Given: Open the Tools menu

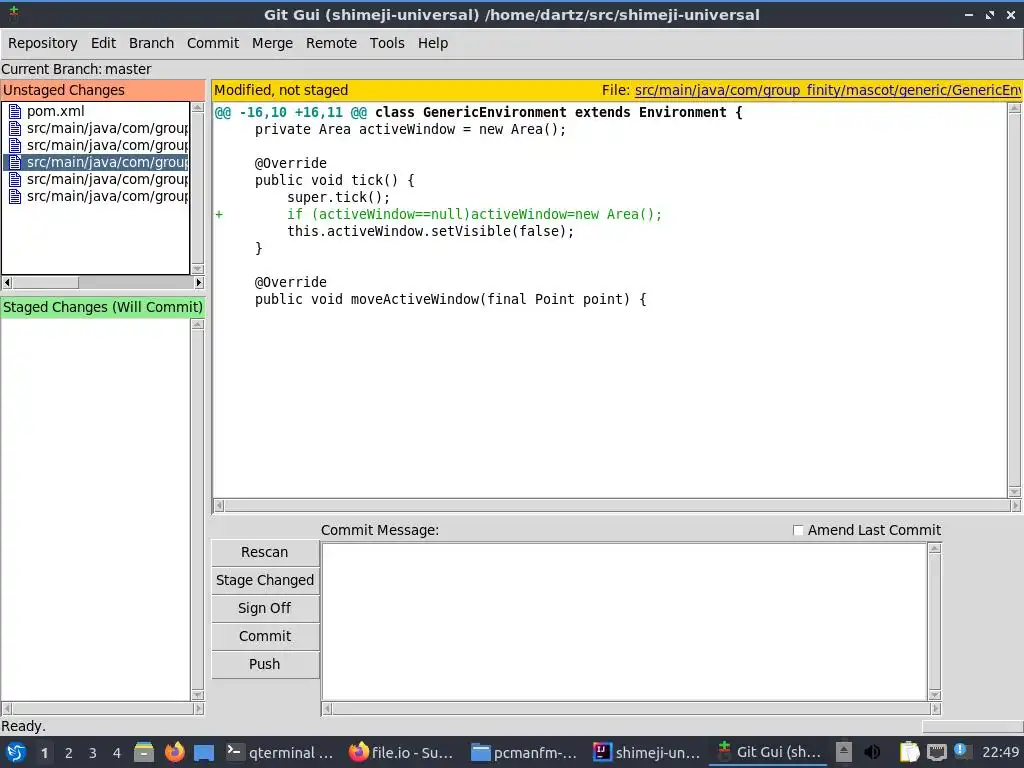Looking at the screenshot, I should pyautogui.click(x=387, y=43).
